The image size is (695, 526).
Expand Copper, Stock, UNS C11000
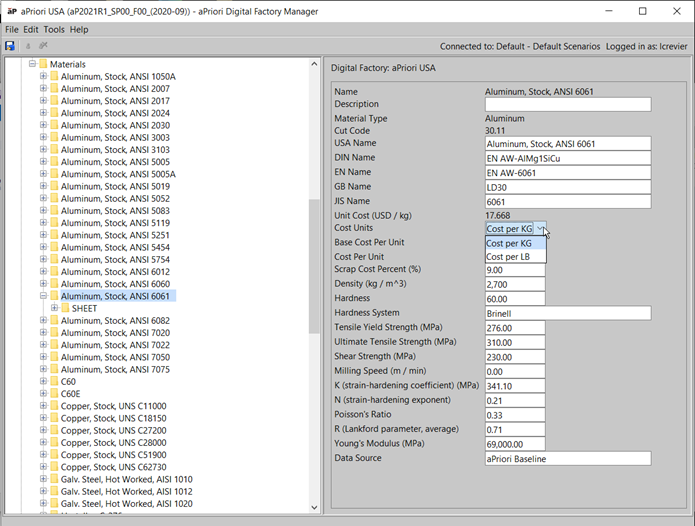click(43, 405)
